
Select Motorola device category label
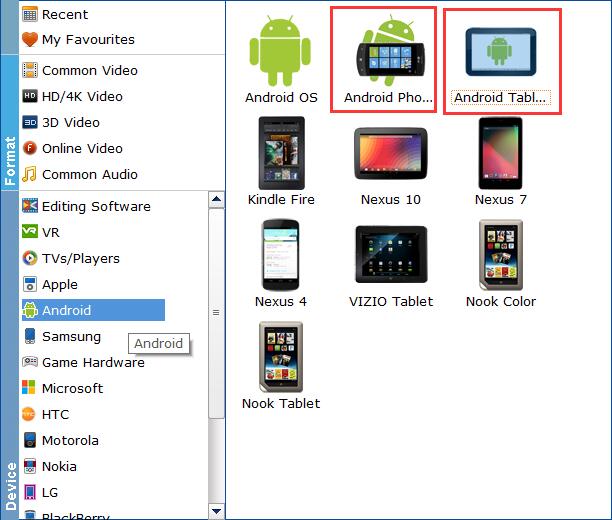[70, 440]
